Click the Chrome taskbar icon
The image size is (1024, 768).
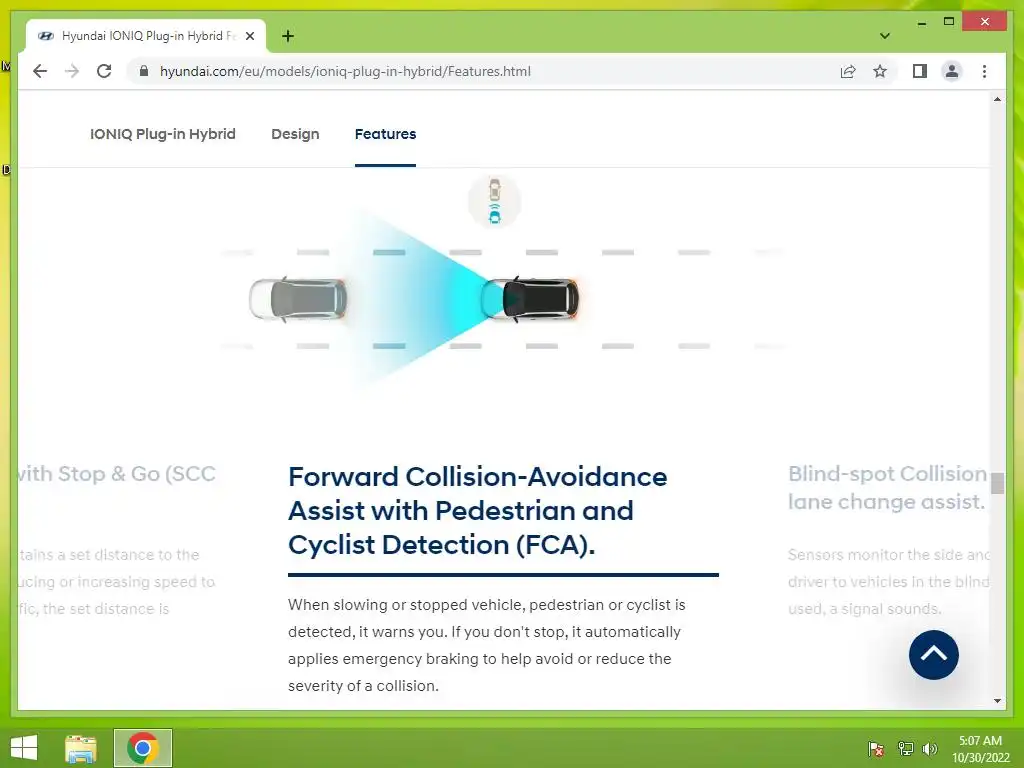(x=143, y=748)
